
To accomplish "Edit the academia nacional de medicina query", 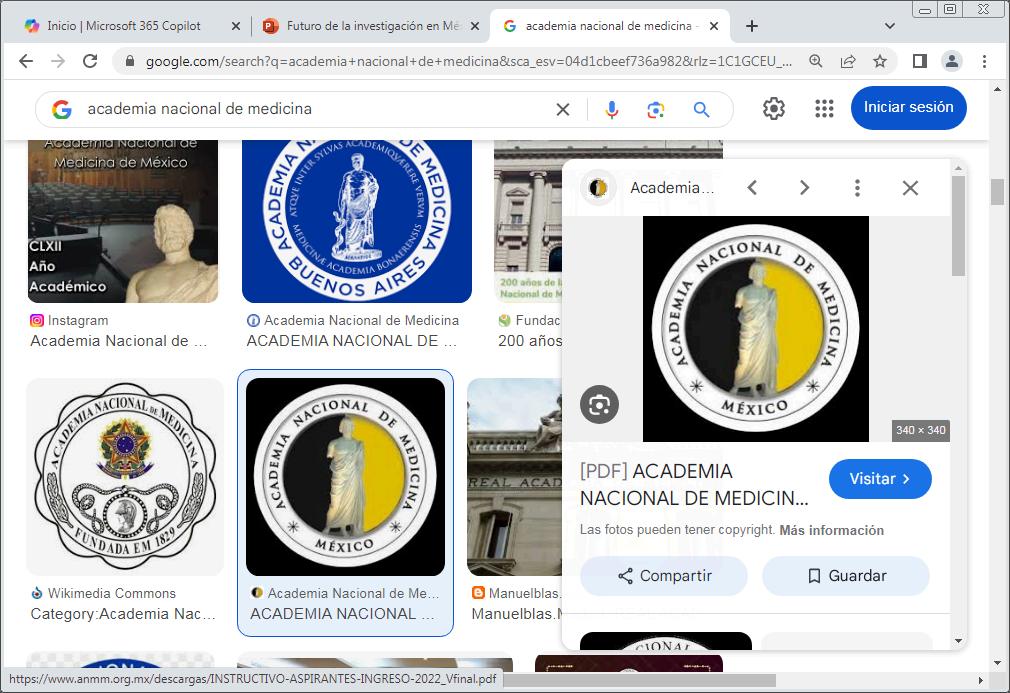I will tap(200, 109).
